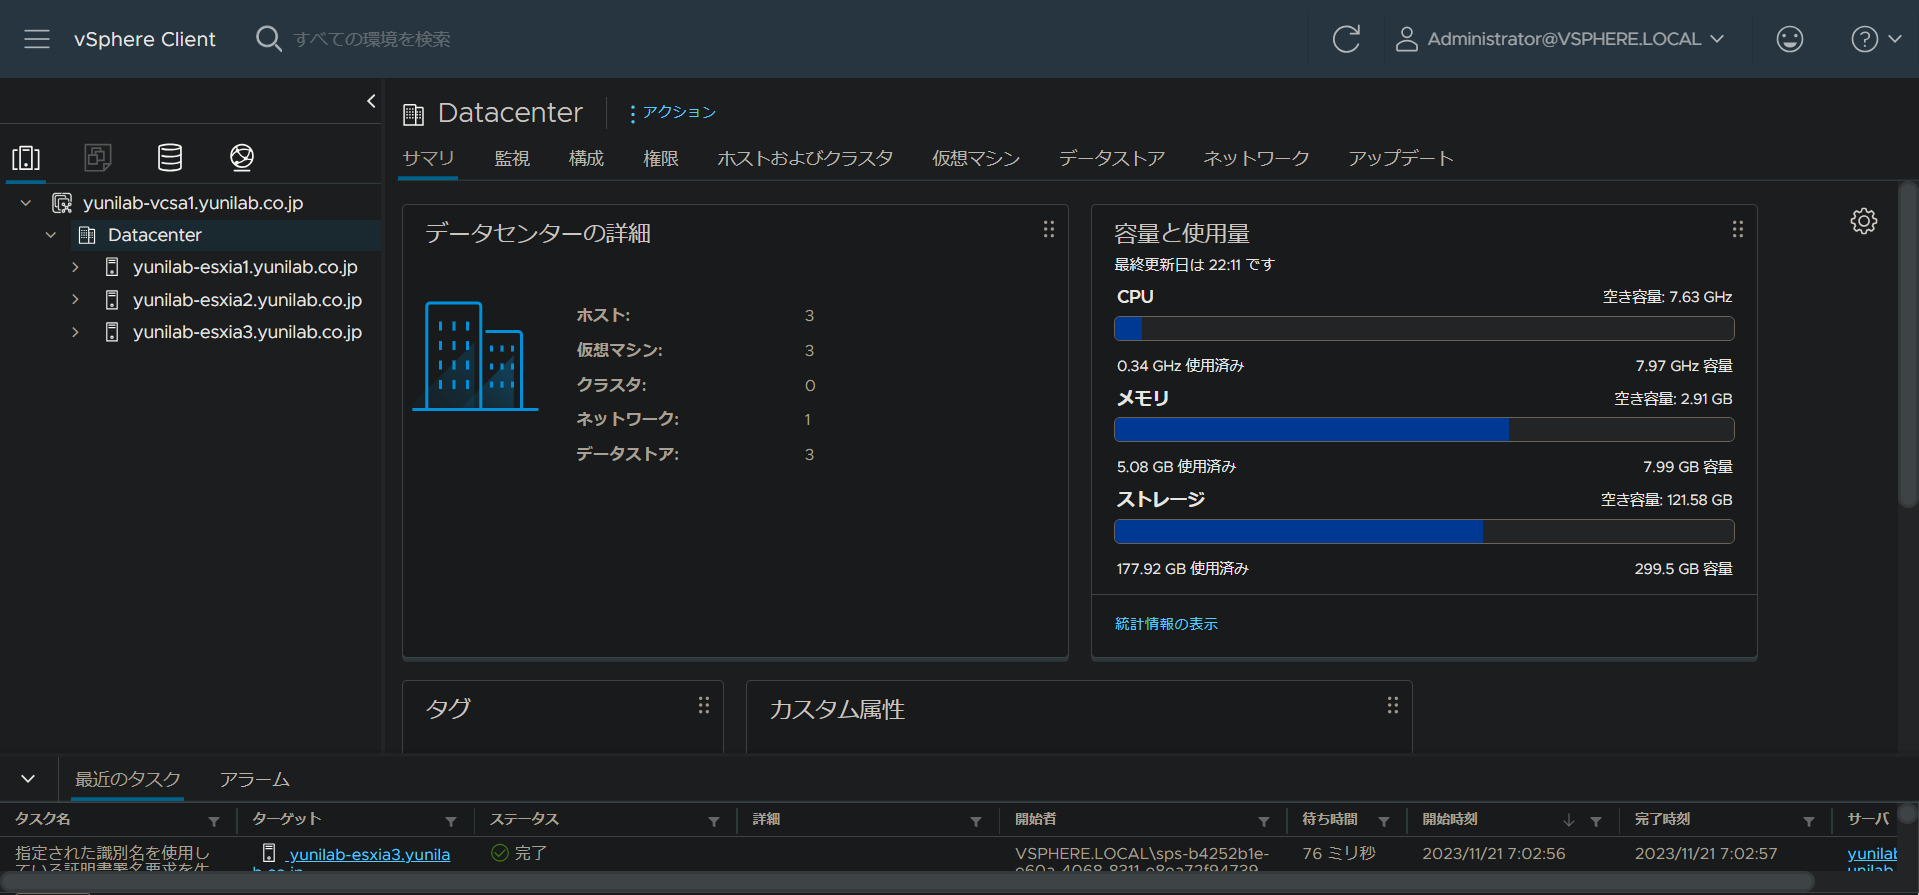The width and height of the screenshot is (1919, 895).
Task: Click the search magnifier icon
Action: (268, 39)
